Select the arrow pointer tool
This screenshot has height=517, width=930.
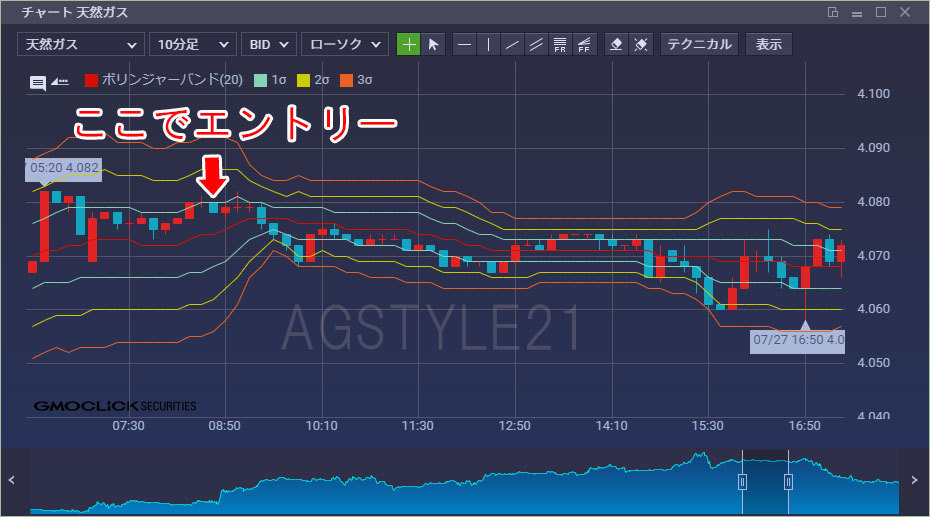pyautogui.click(x=433, y=45)
